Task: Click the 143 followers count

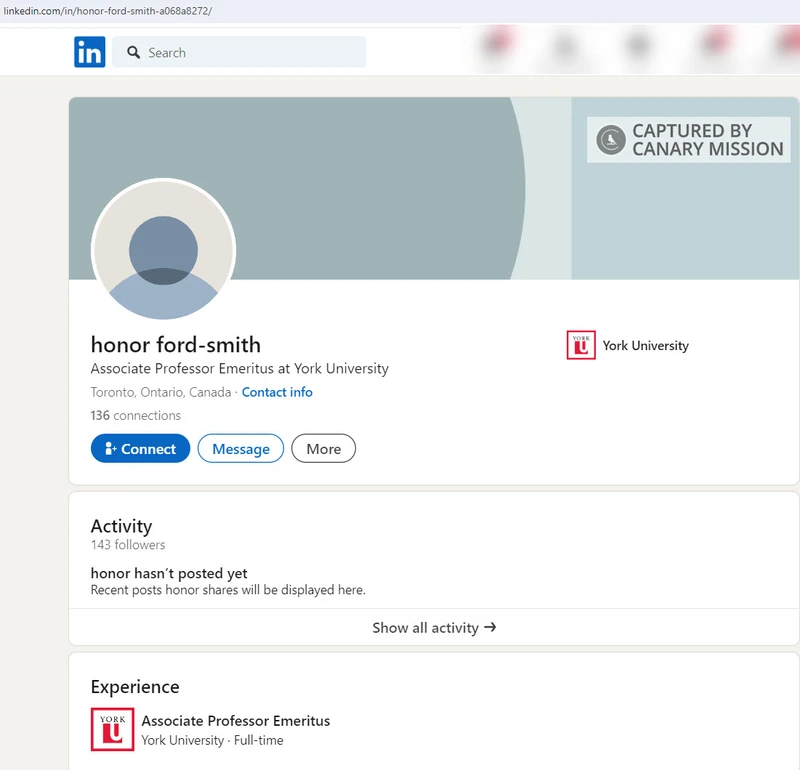Action: (128, 545)
